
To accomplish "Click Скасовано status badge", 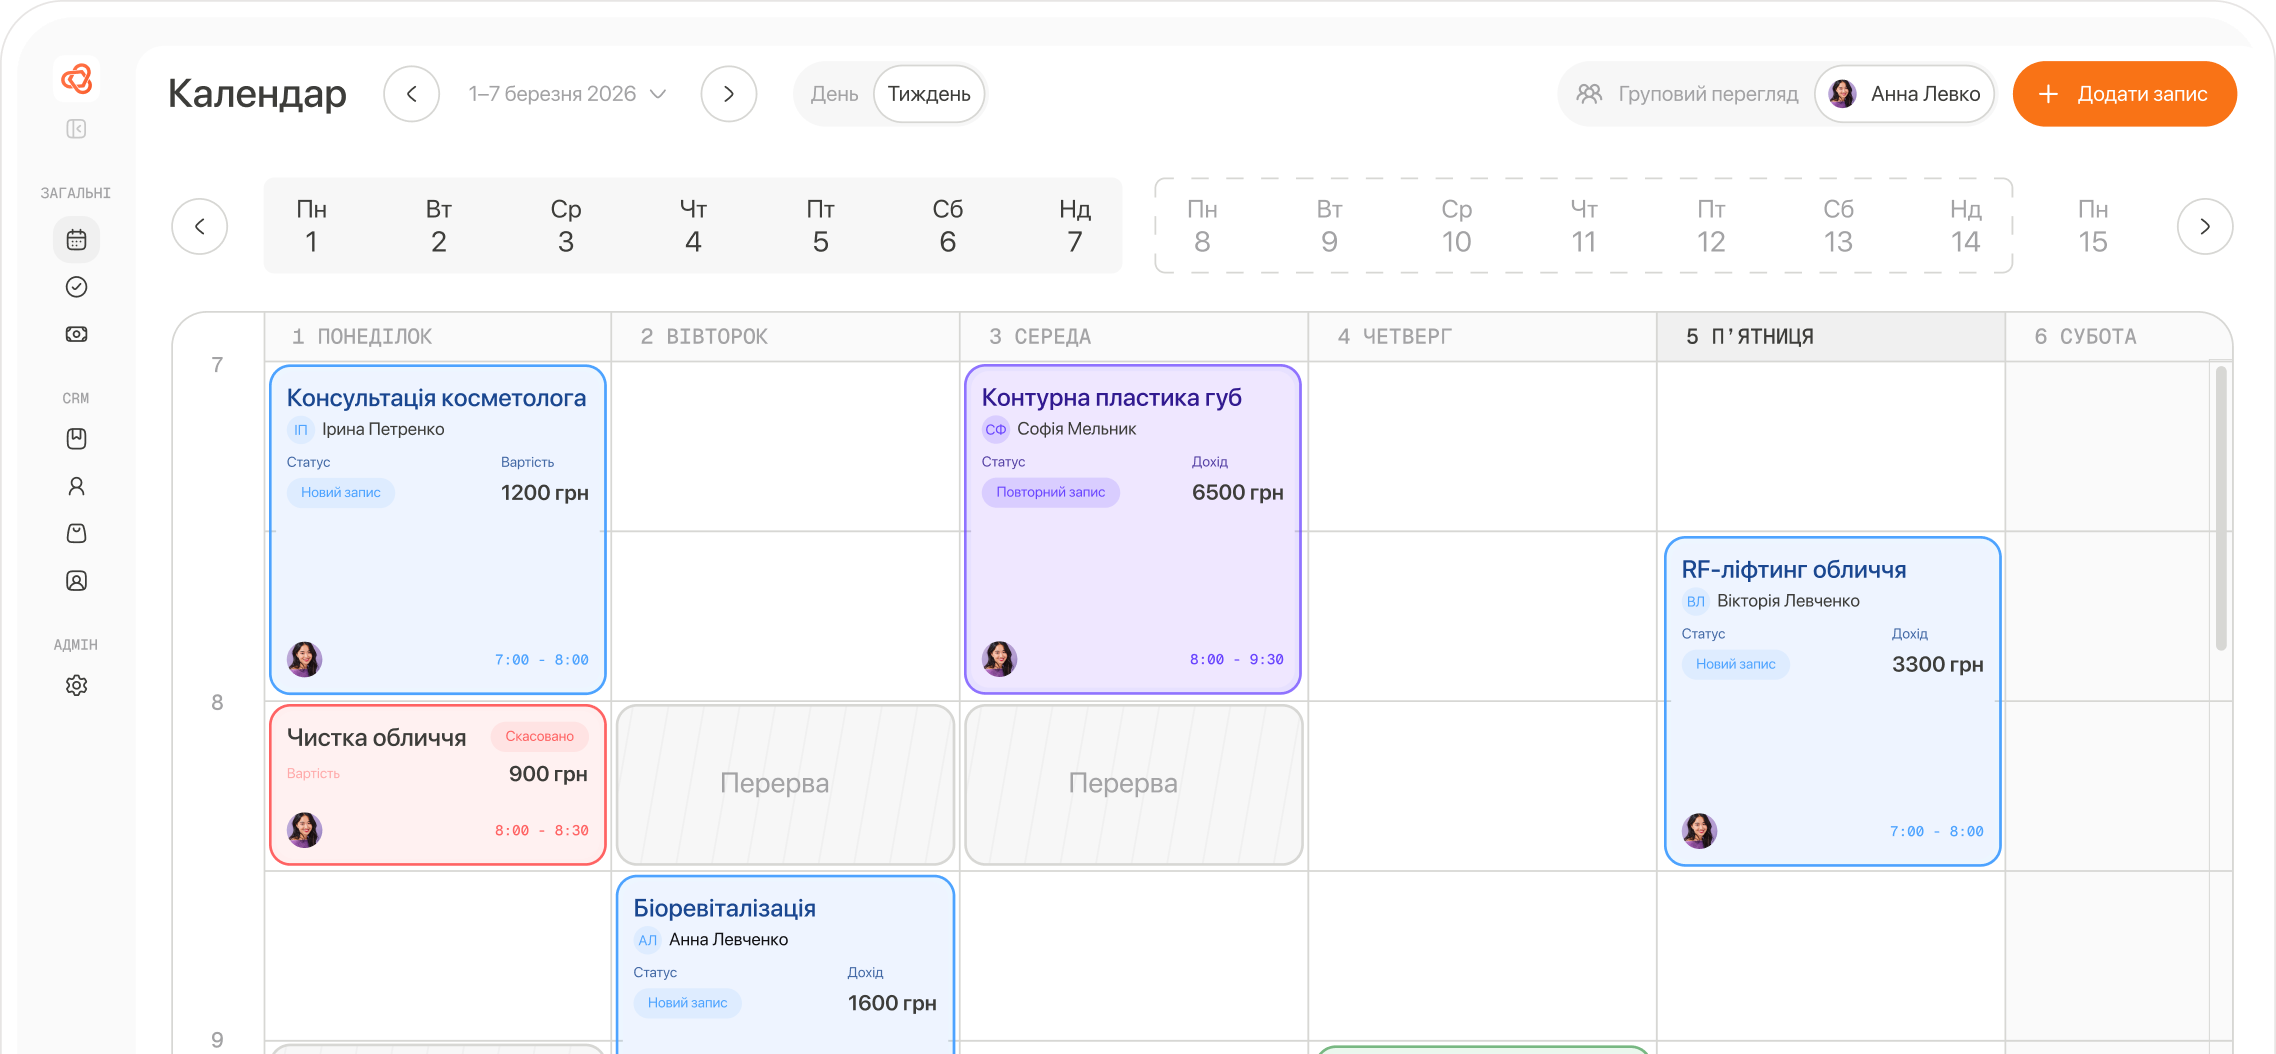I will [x=540, y=736].
